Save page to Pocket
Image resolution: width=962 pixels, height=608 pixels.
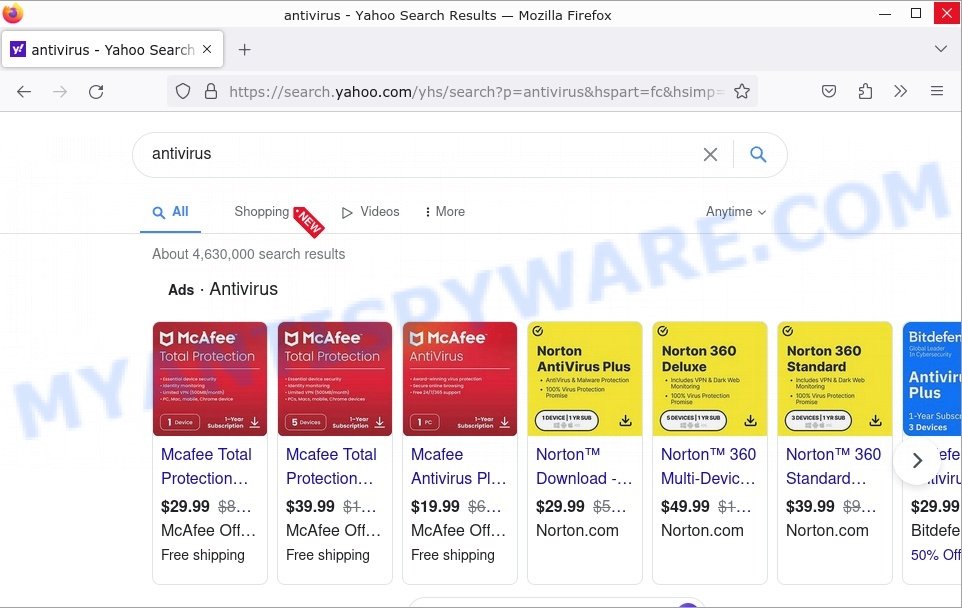point(829,92)
